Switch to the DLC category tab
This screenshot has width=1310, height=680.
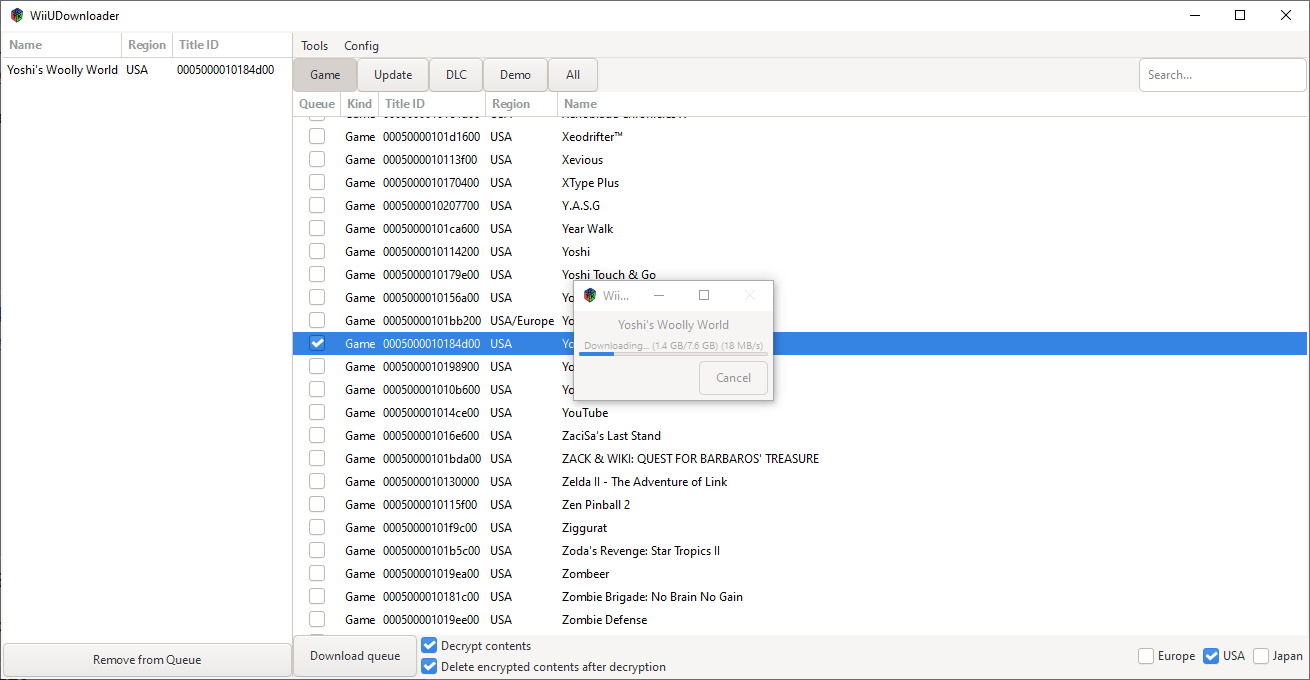(x=456, y=75)
